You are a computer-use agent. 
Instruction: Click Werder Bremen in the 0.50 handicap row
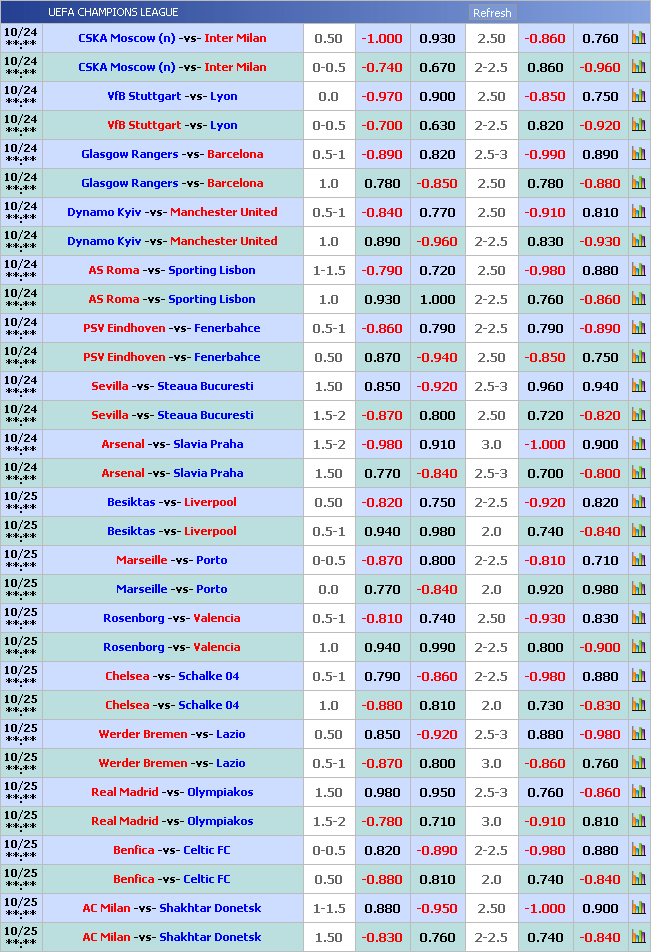click(142, 734)
